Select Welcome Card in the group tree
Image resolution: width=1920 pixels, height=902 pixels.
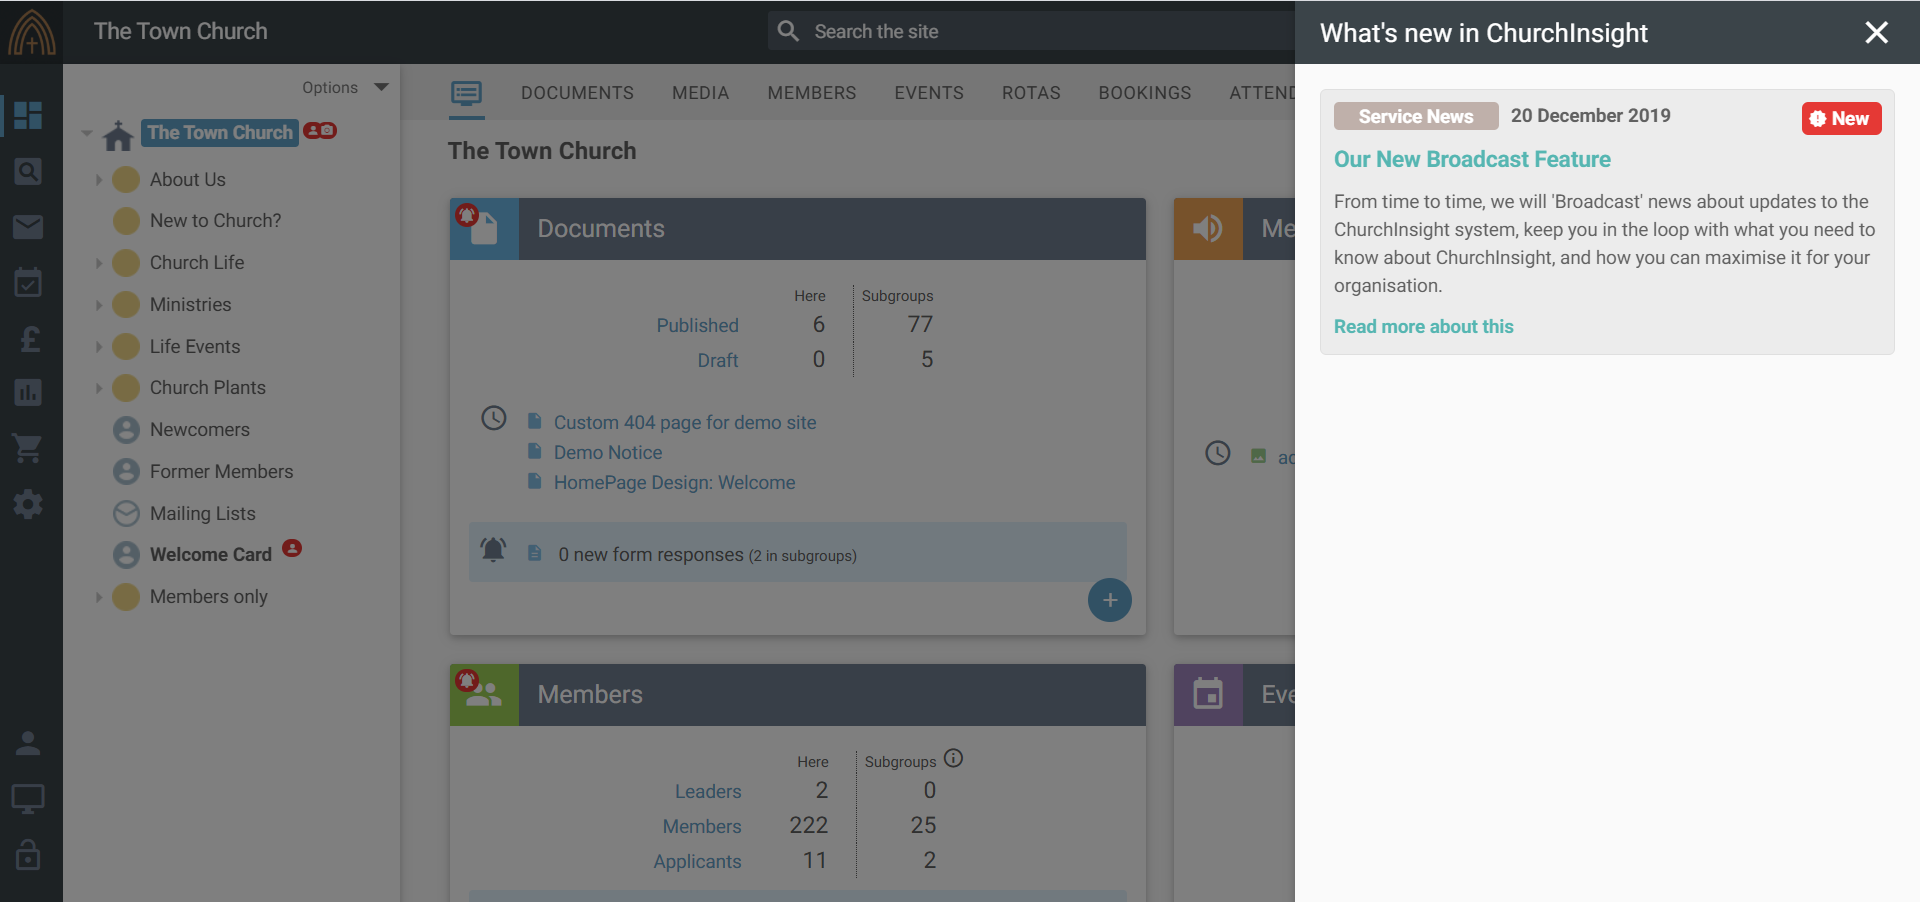[210, 555]
